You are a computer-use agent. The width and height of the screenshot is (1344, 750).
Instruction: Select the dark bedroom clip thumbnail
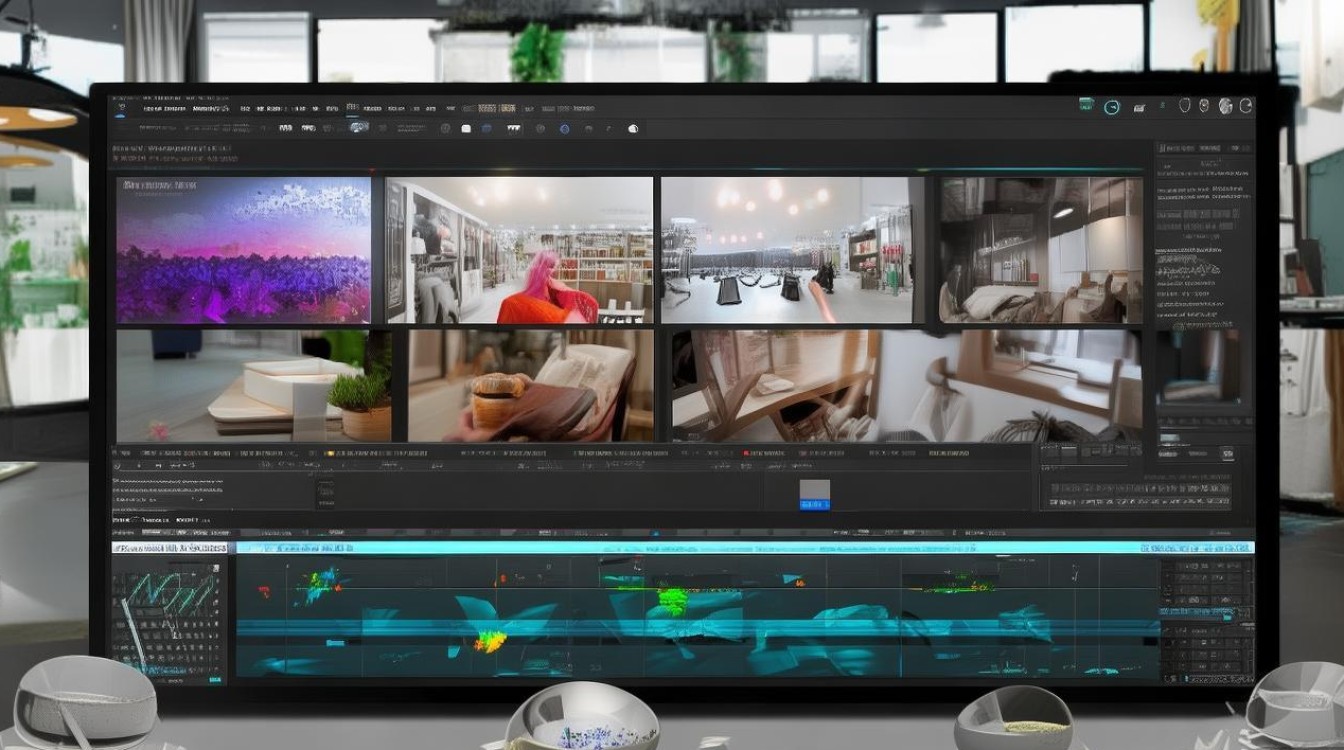[1040, 250]
